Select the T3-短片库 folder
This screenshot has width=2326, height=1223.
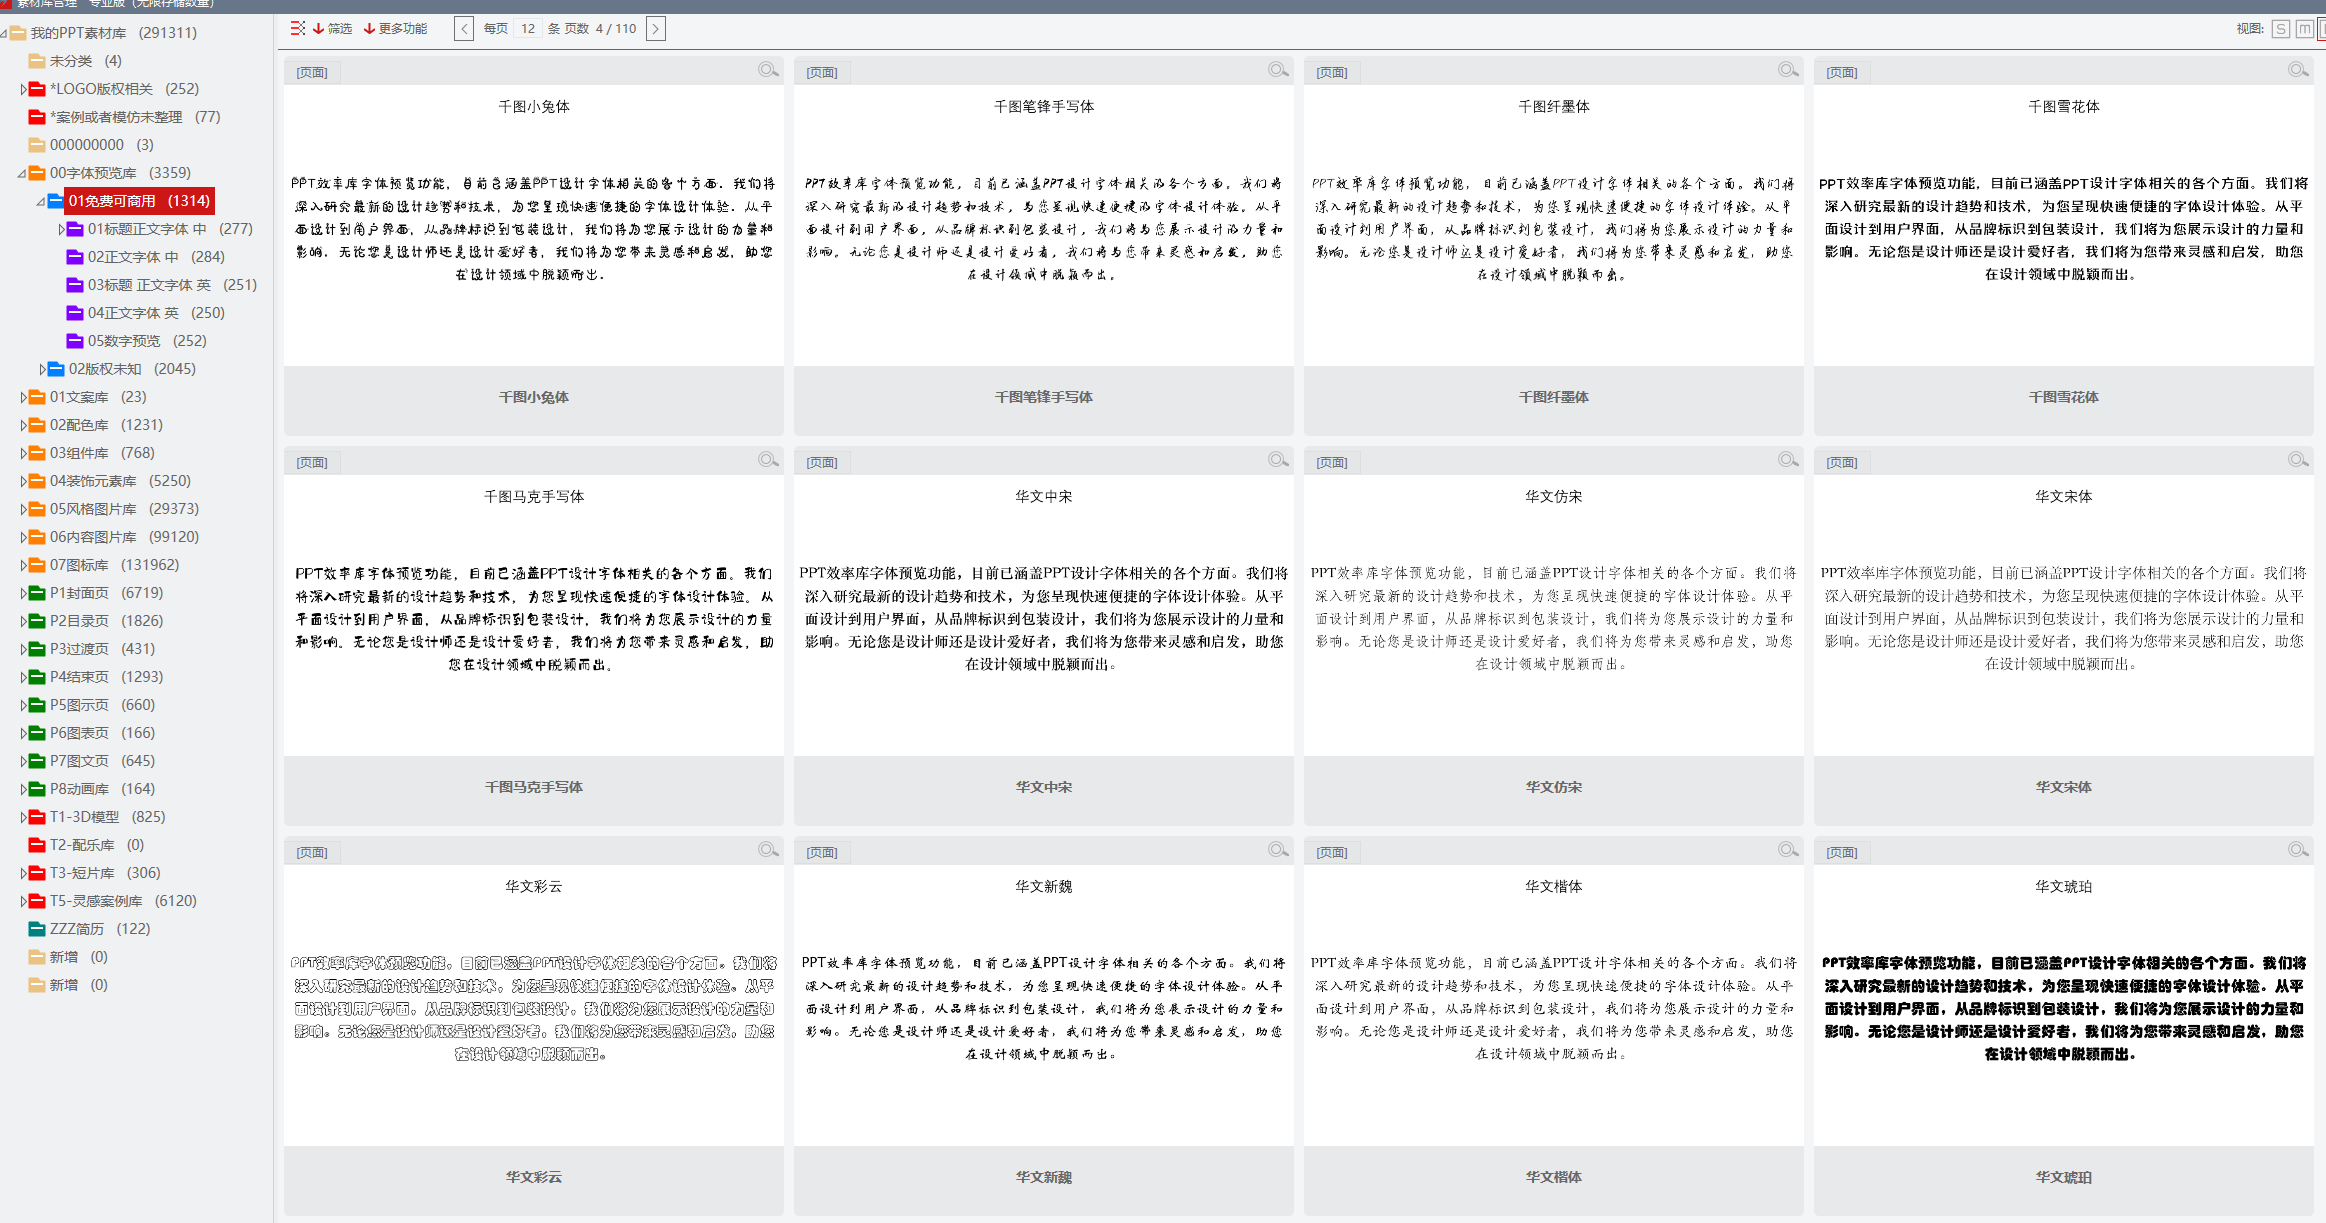(105, 873)
